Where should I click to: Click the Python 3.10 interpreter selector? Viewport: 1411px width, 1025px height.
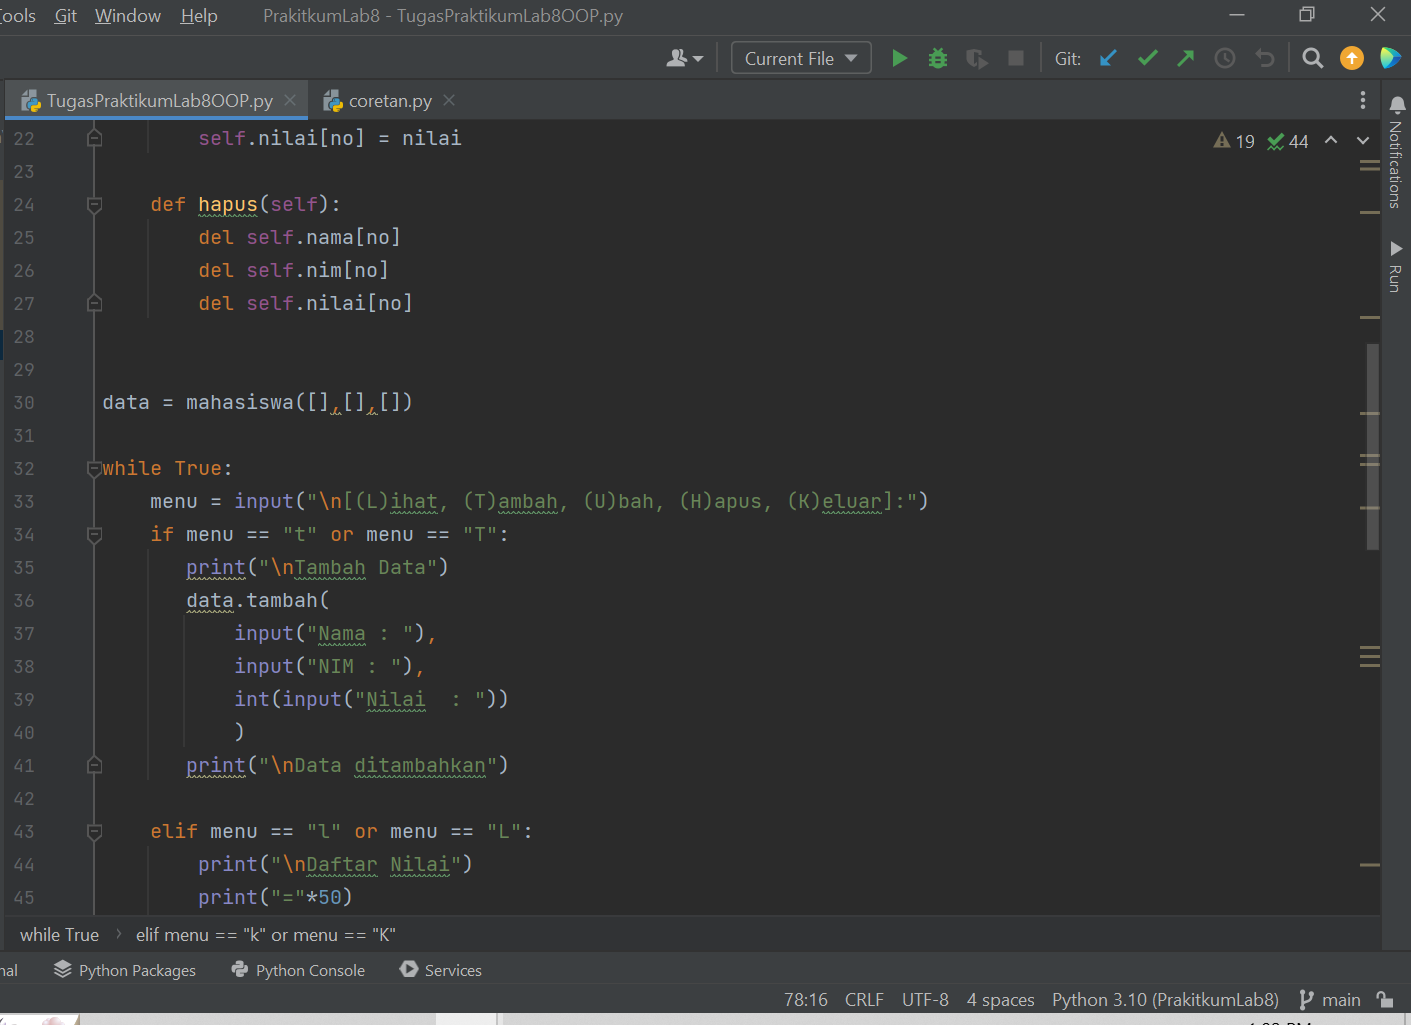(x=1165, y=1000)
